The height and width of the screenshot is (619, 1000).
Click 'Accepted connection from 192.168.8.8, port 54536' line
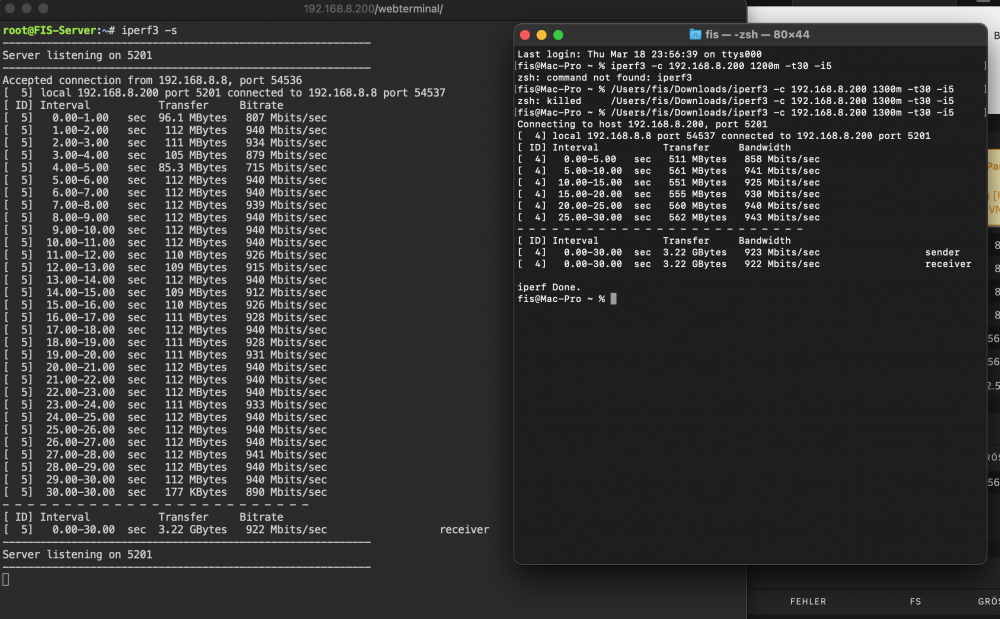[152, 80]
